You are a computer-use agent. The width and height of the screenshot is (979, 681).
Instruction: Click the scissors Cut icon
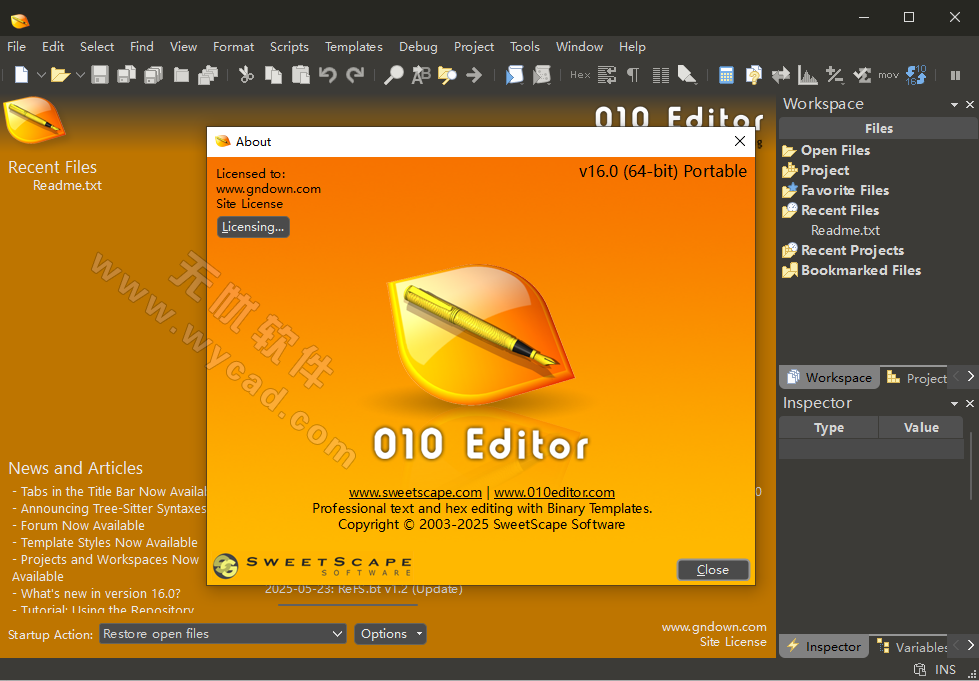click(x=246, y=74)
